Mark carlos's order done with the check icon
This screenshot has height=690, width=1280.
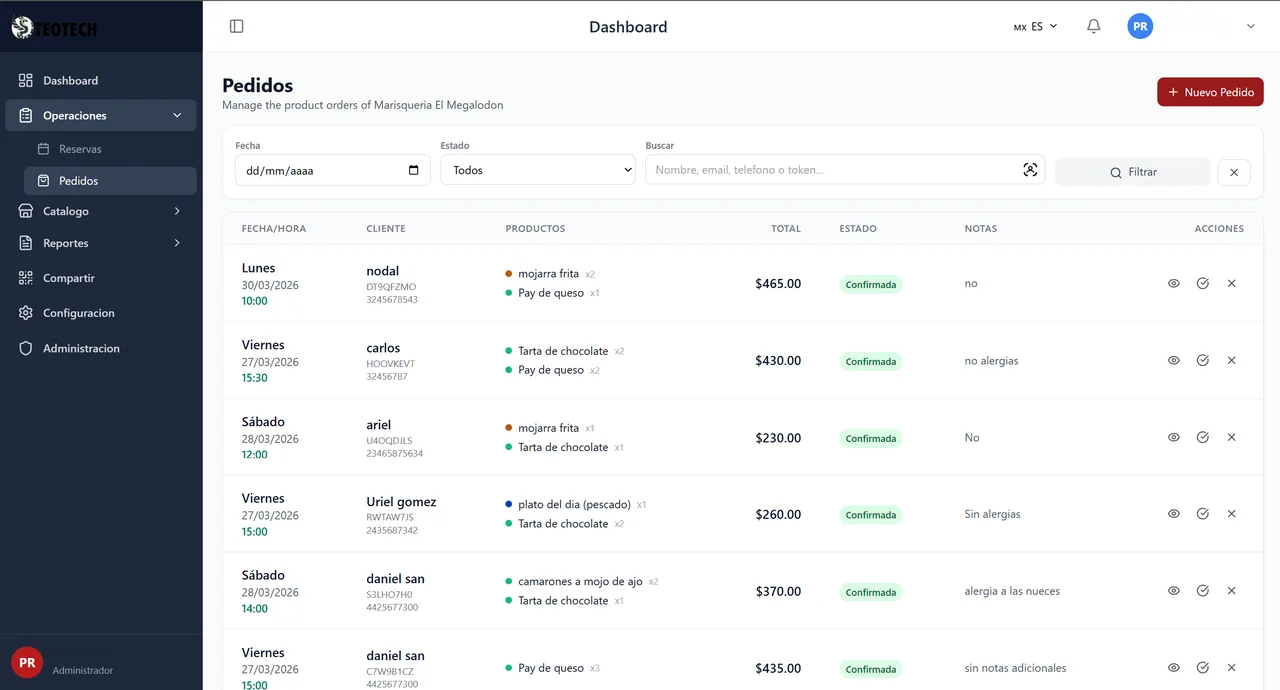coord(1202,360)
